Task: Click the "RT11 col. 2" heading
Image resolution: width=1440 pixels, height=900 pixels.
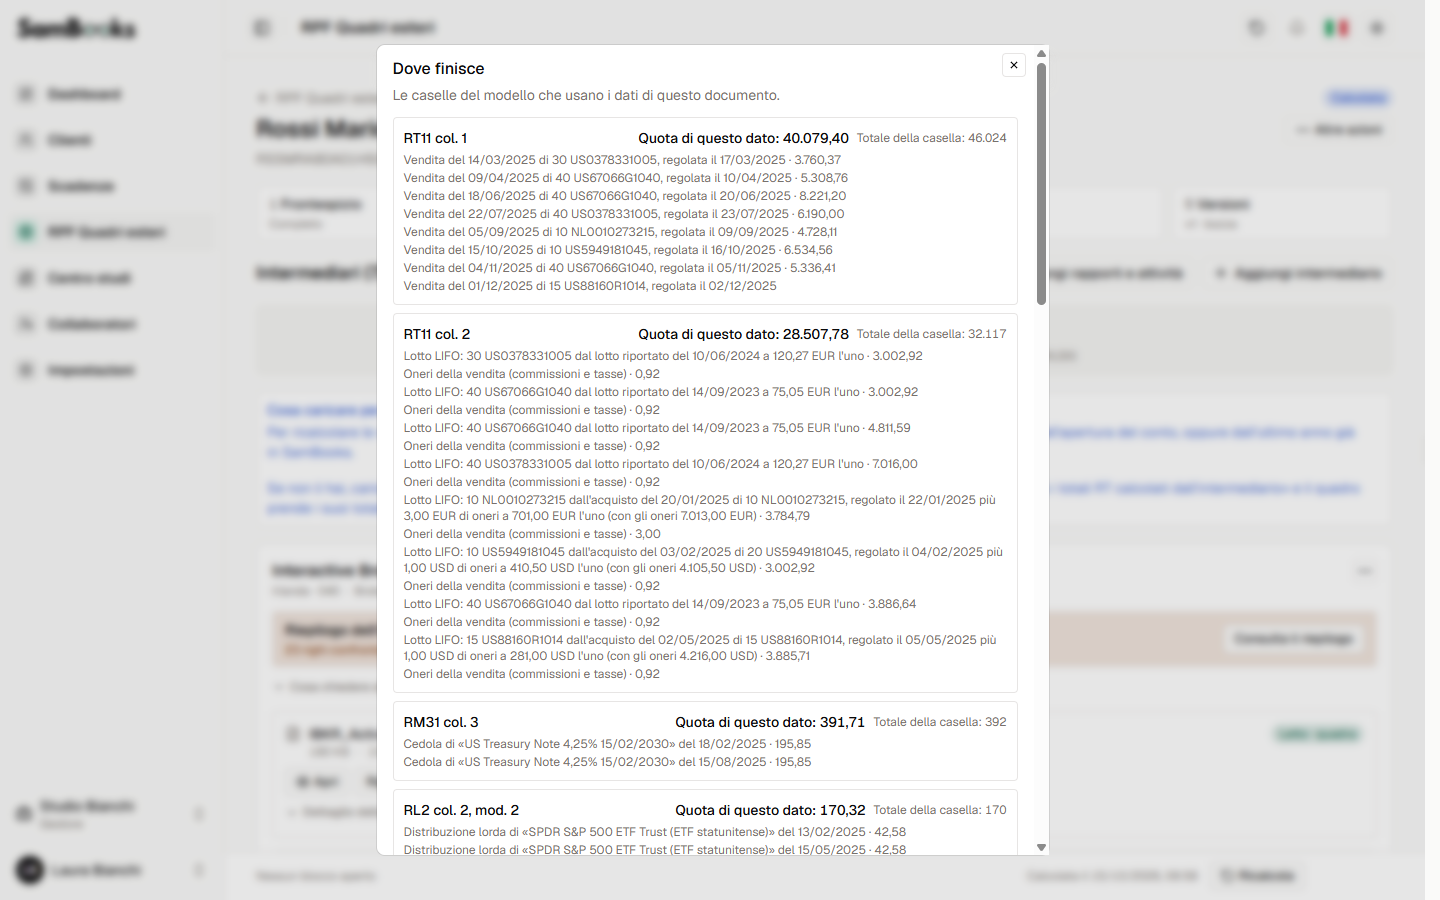Action: [x=437, y=335]
